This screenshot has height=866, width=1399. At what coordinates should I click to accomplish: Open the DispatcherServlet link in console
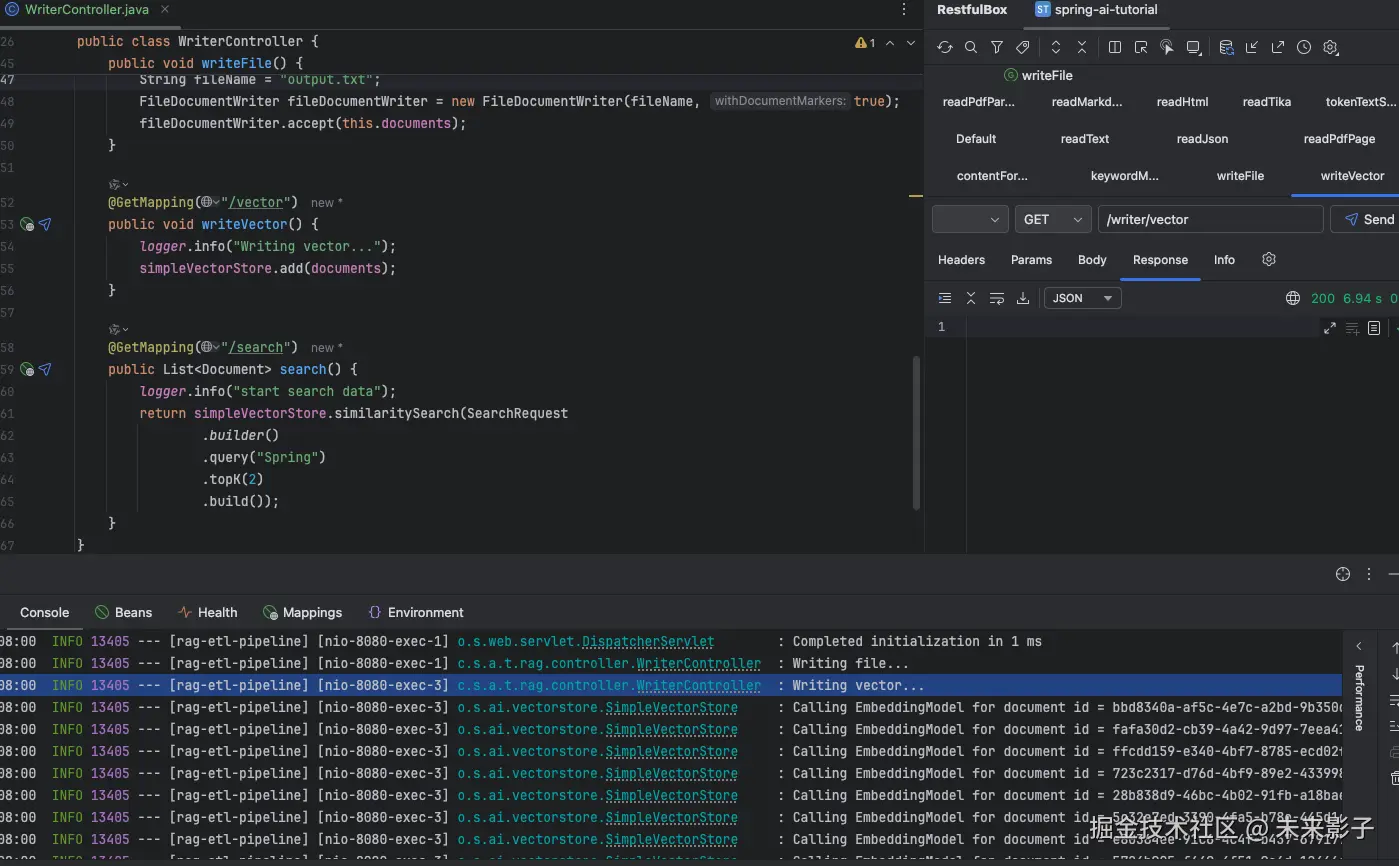648,642
